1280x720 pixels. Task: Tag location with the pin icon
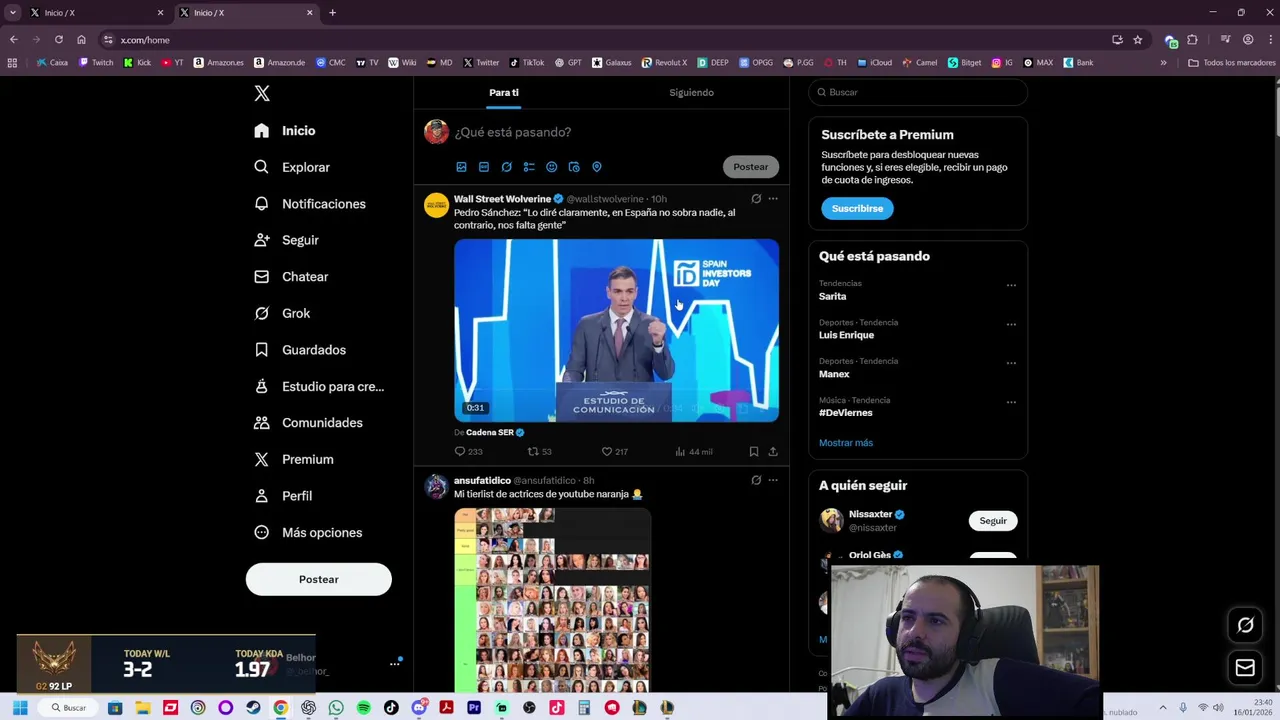coord(597,167)
